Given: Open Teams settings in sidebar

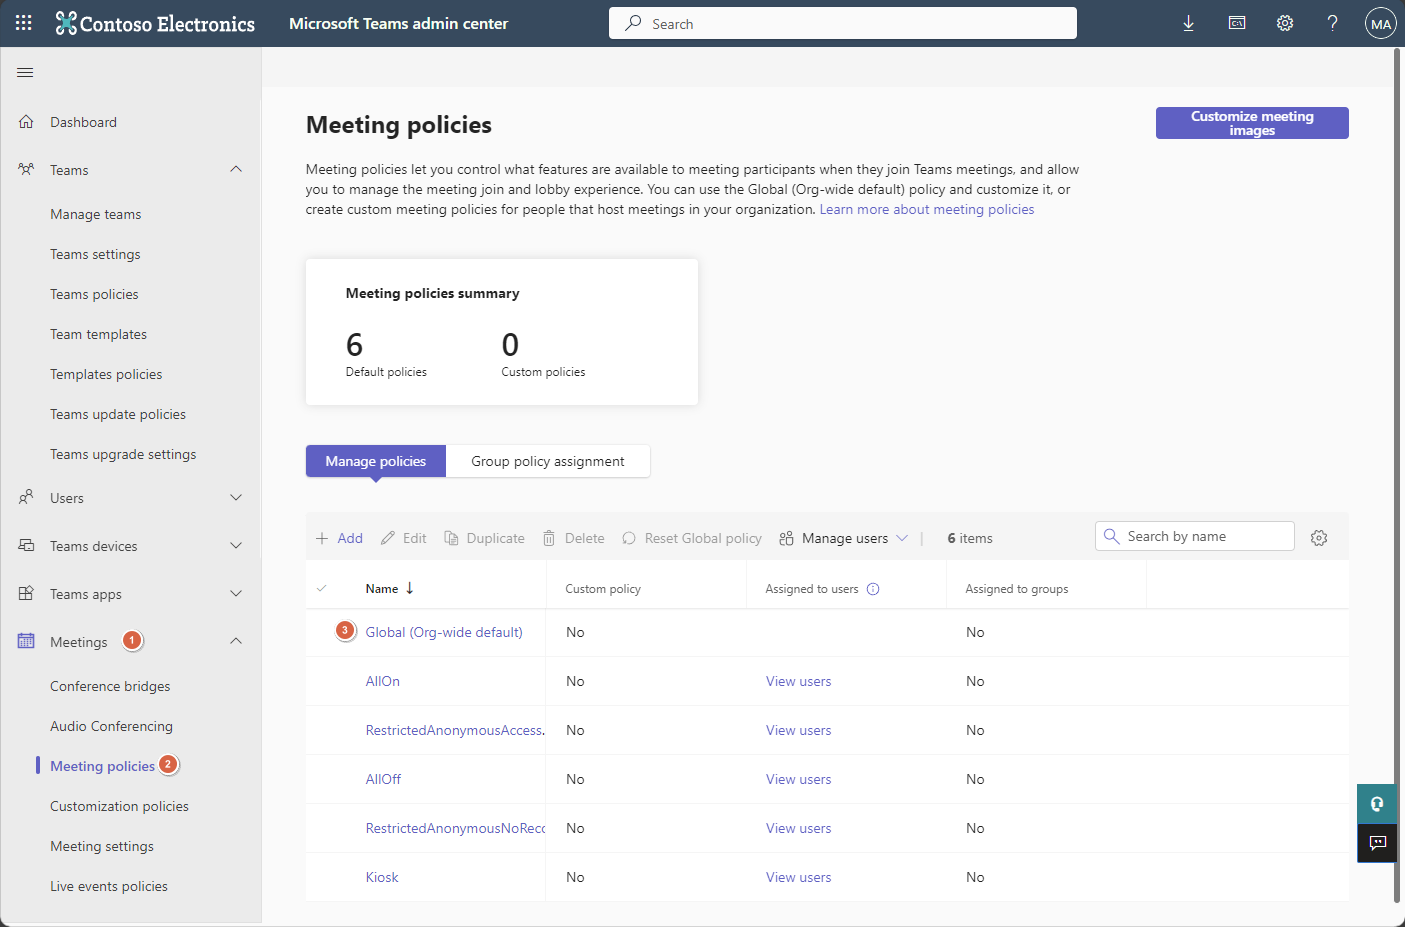Looking at the screenshot, I should tap(95, 254).
